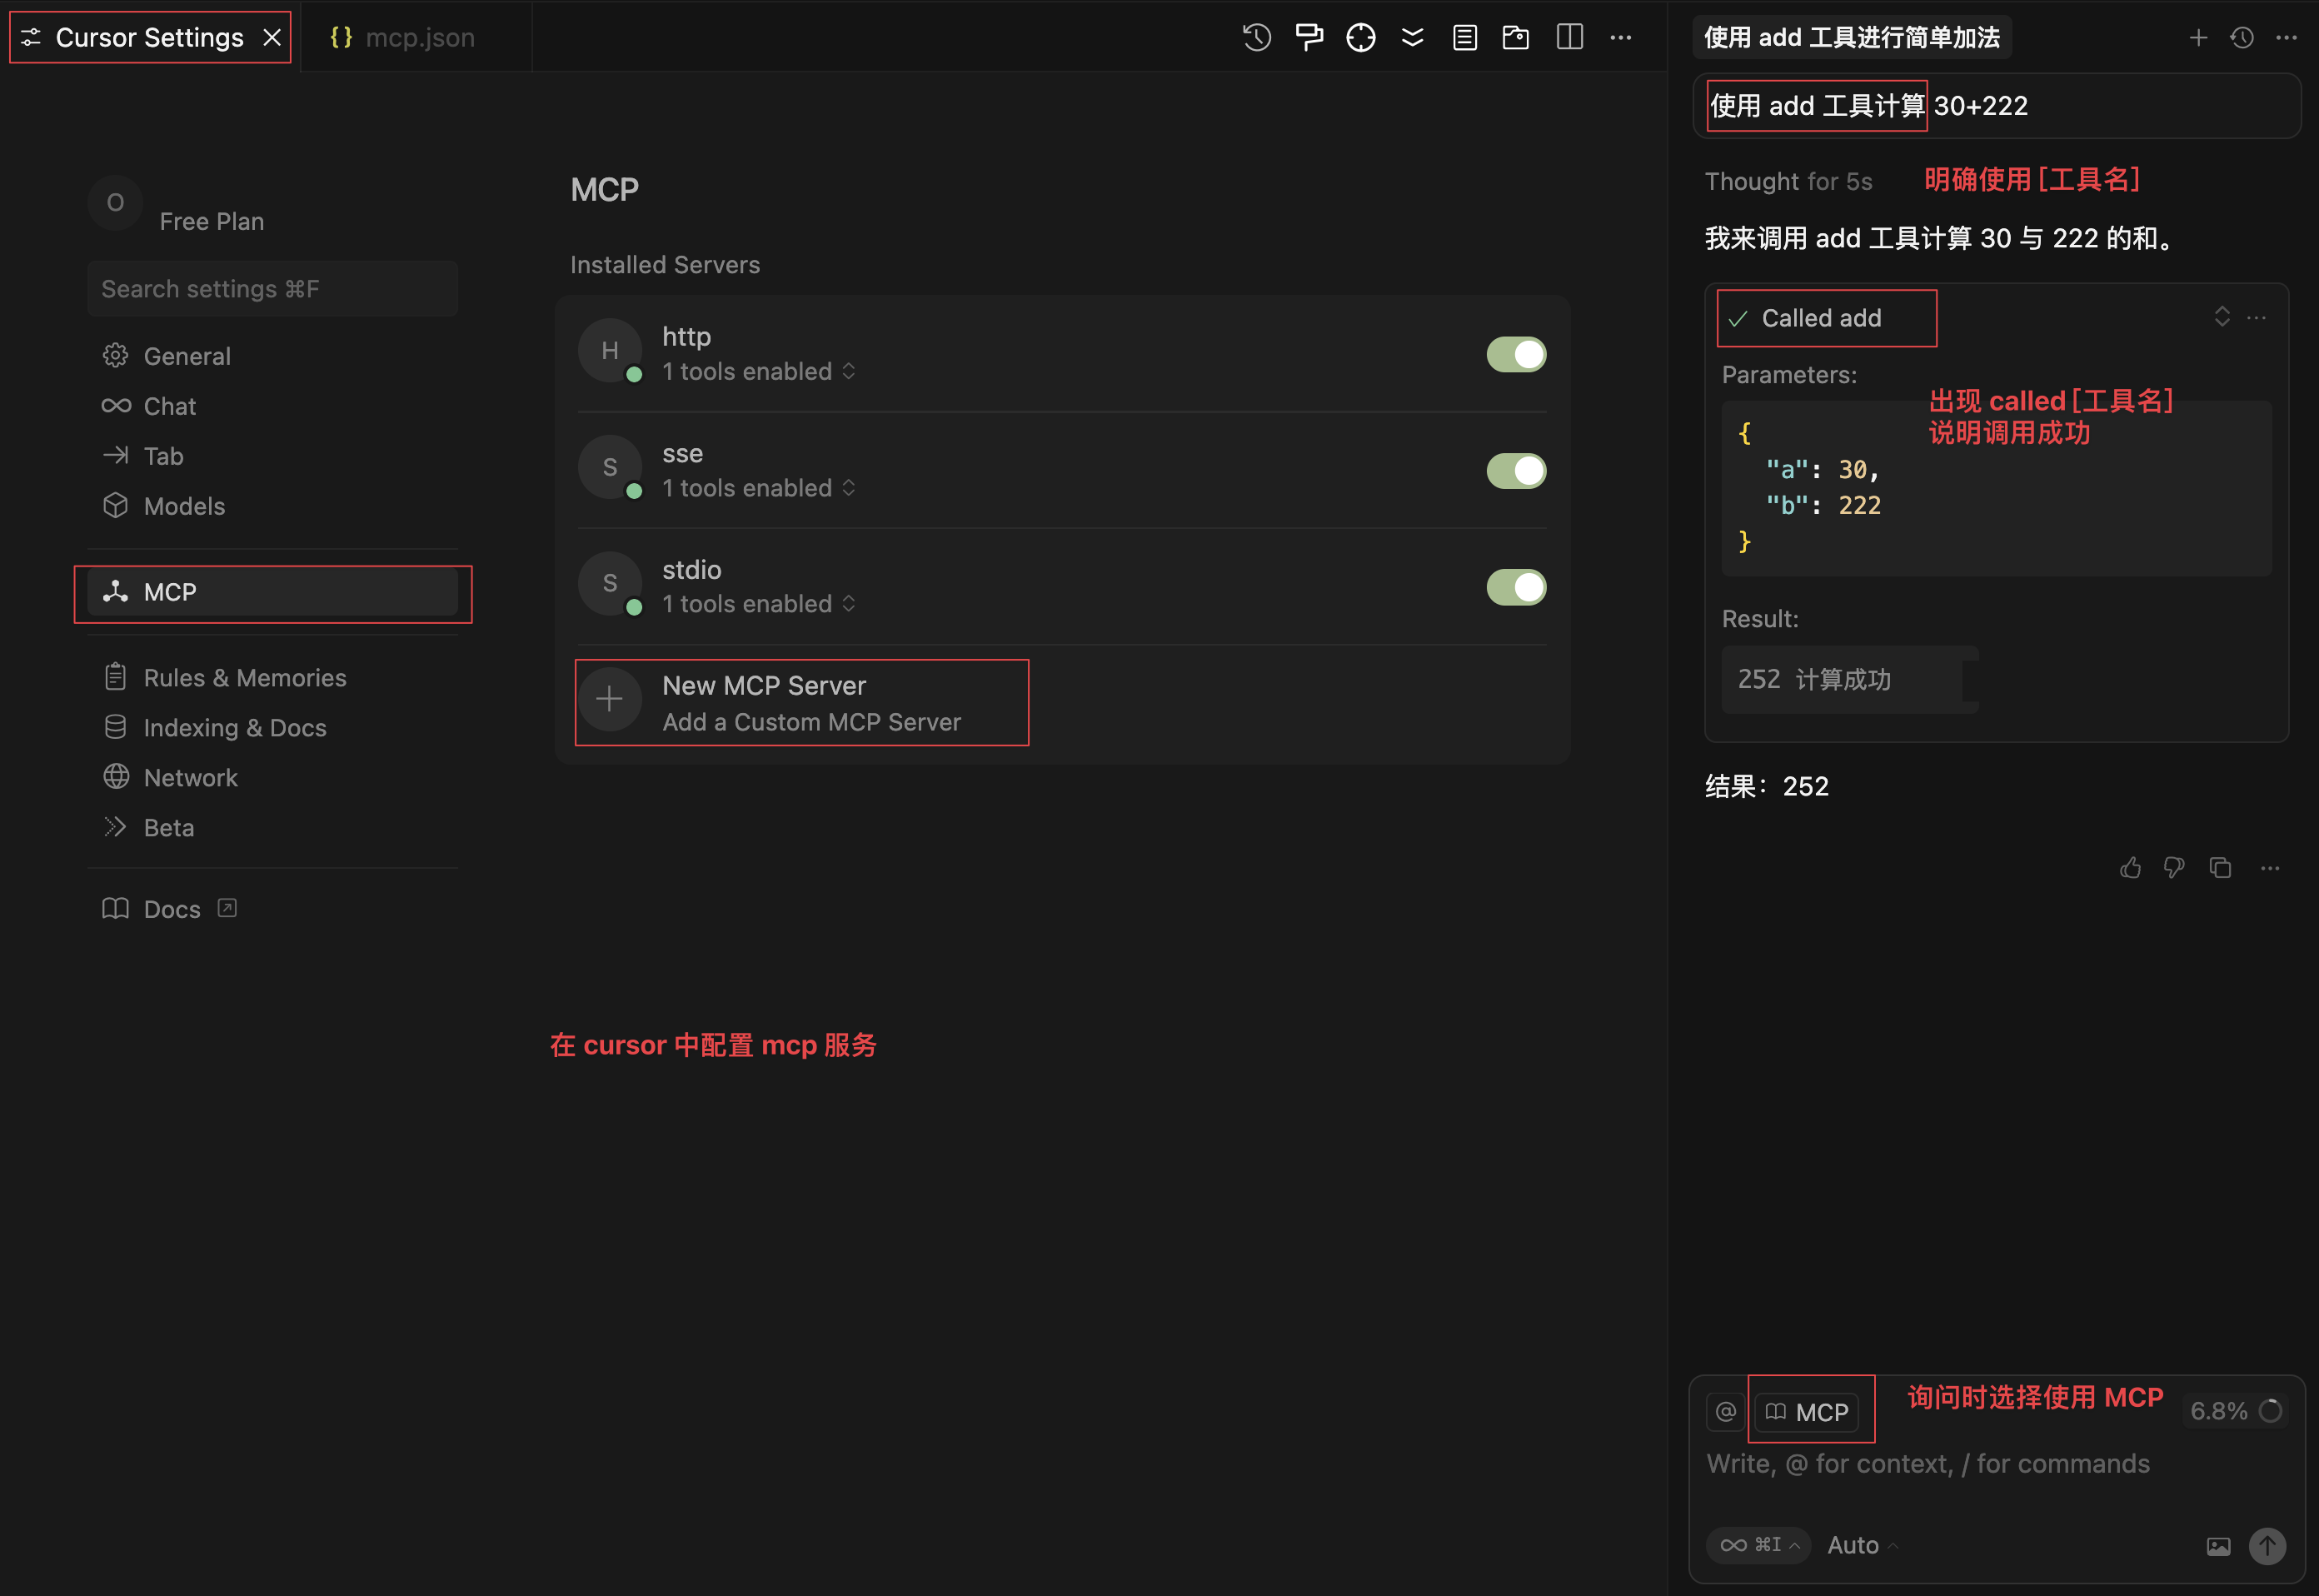Click the document lines toolbar icon
The height and width of the screenshot is (1596, 2319).
click(1465, 38)
